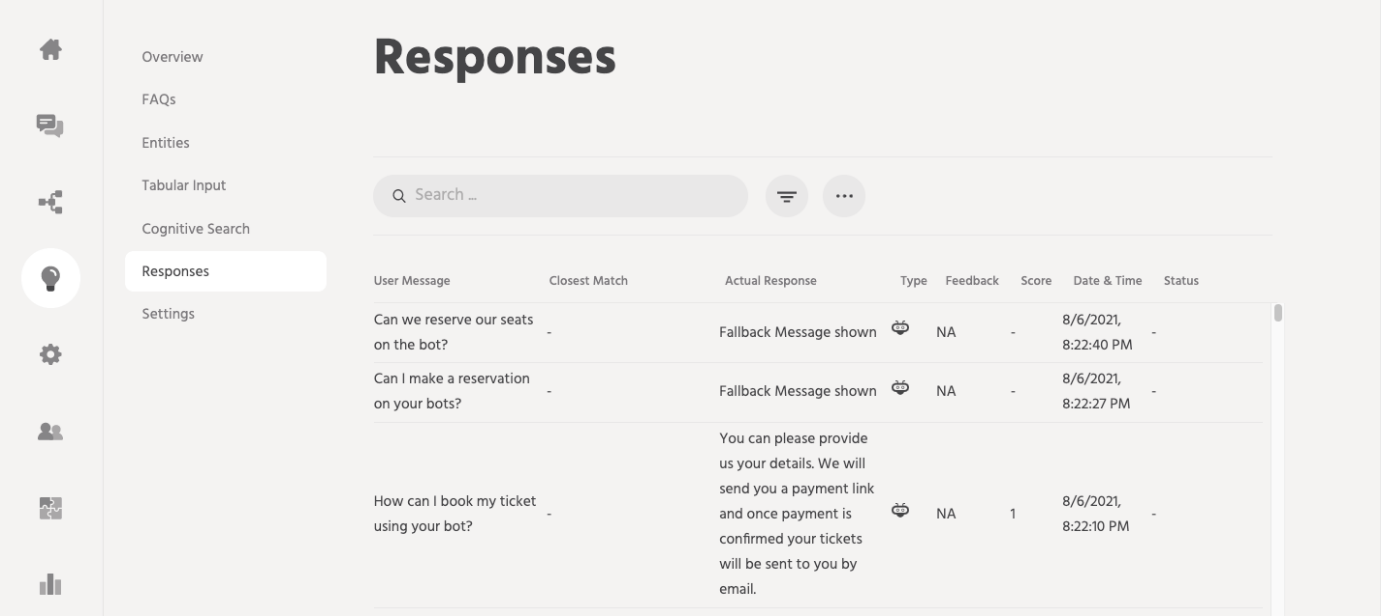
Task: Open the Home icon in left sidebar
Action: pyautogui.click(x=50, y=50)
